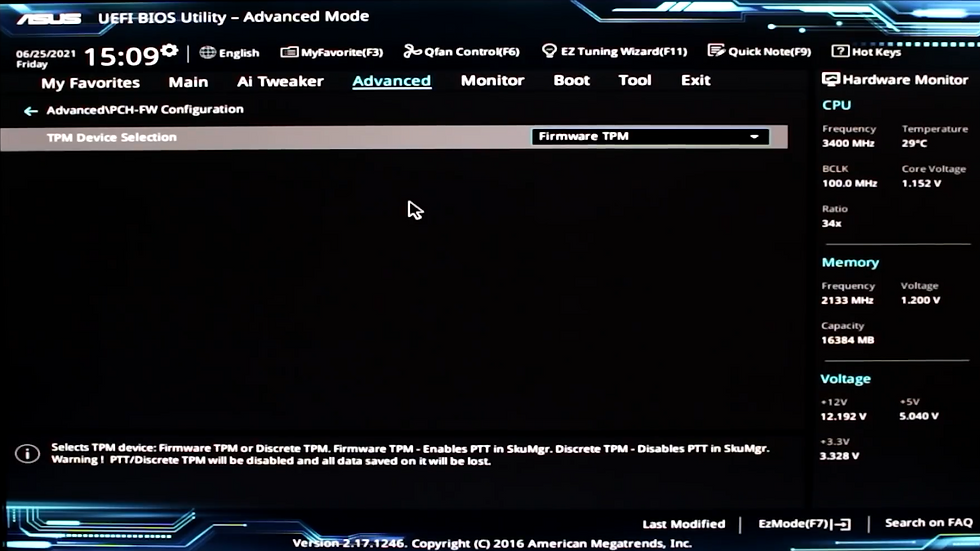Click the globe language icon
Viewport: 980px width, 551px height.
click(208, 52)
